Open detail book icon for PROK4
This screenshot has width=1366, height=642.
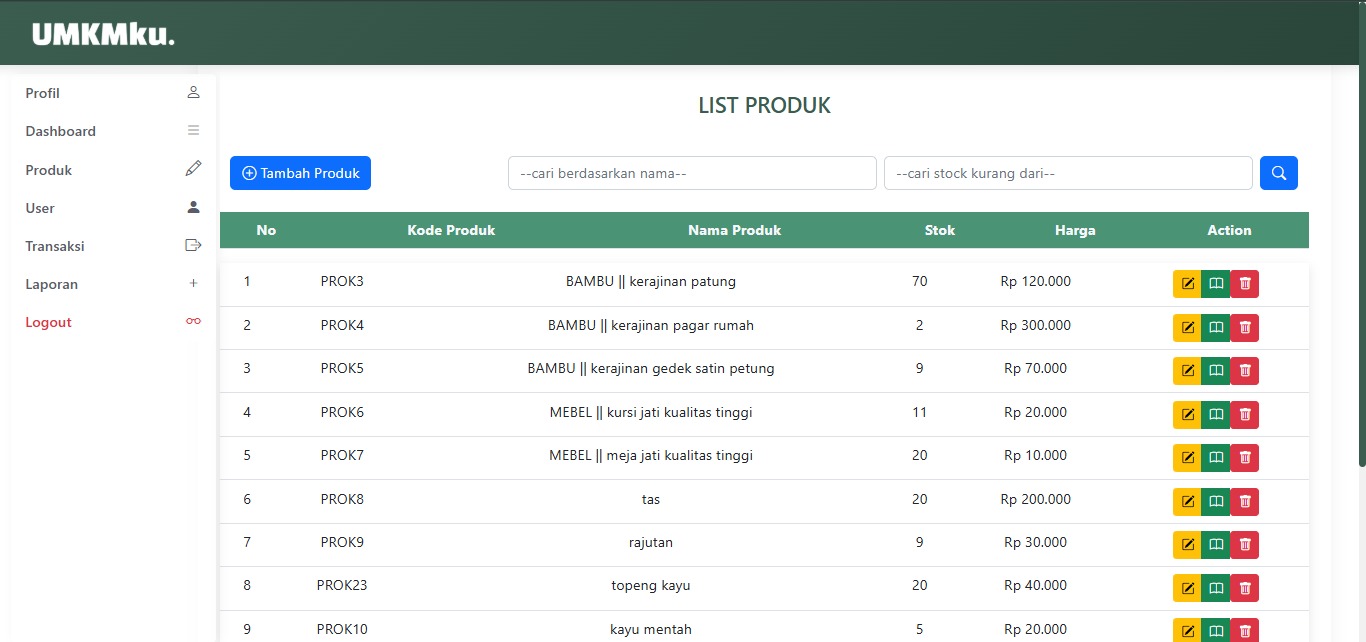pos(1216,328)
